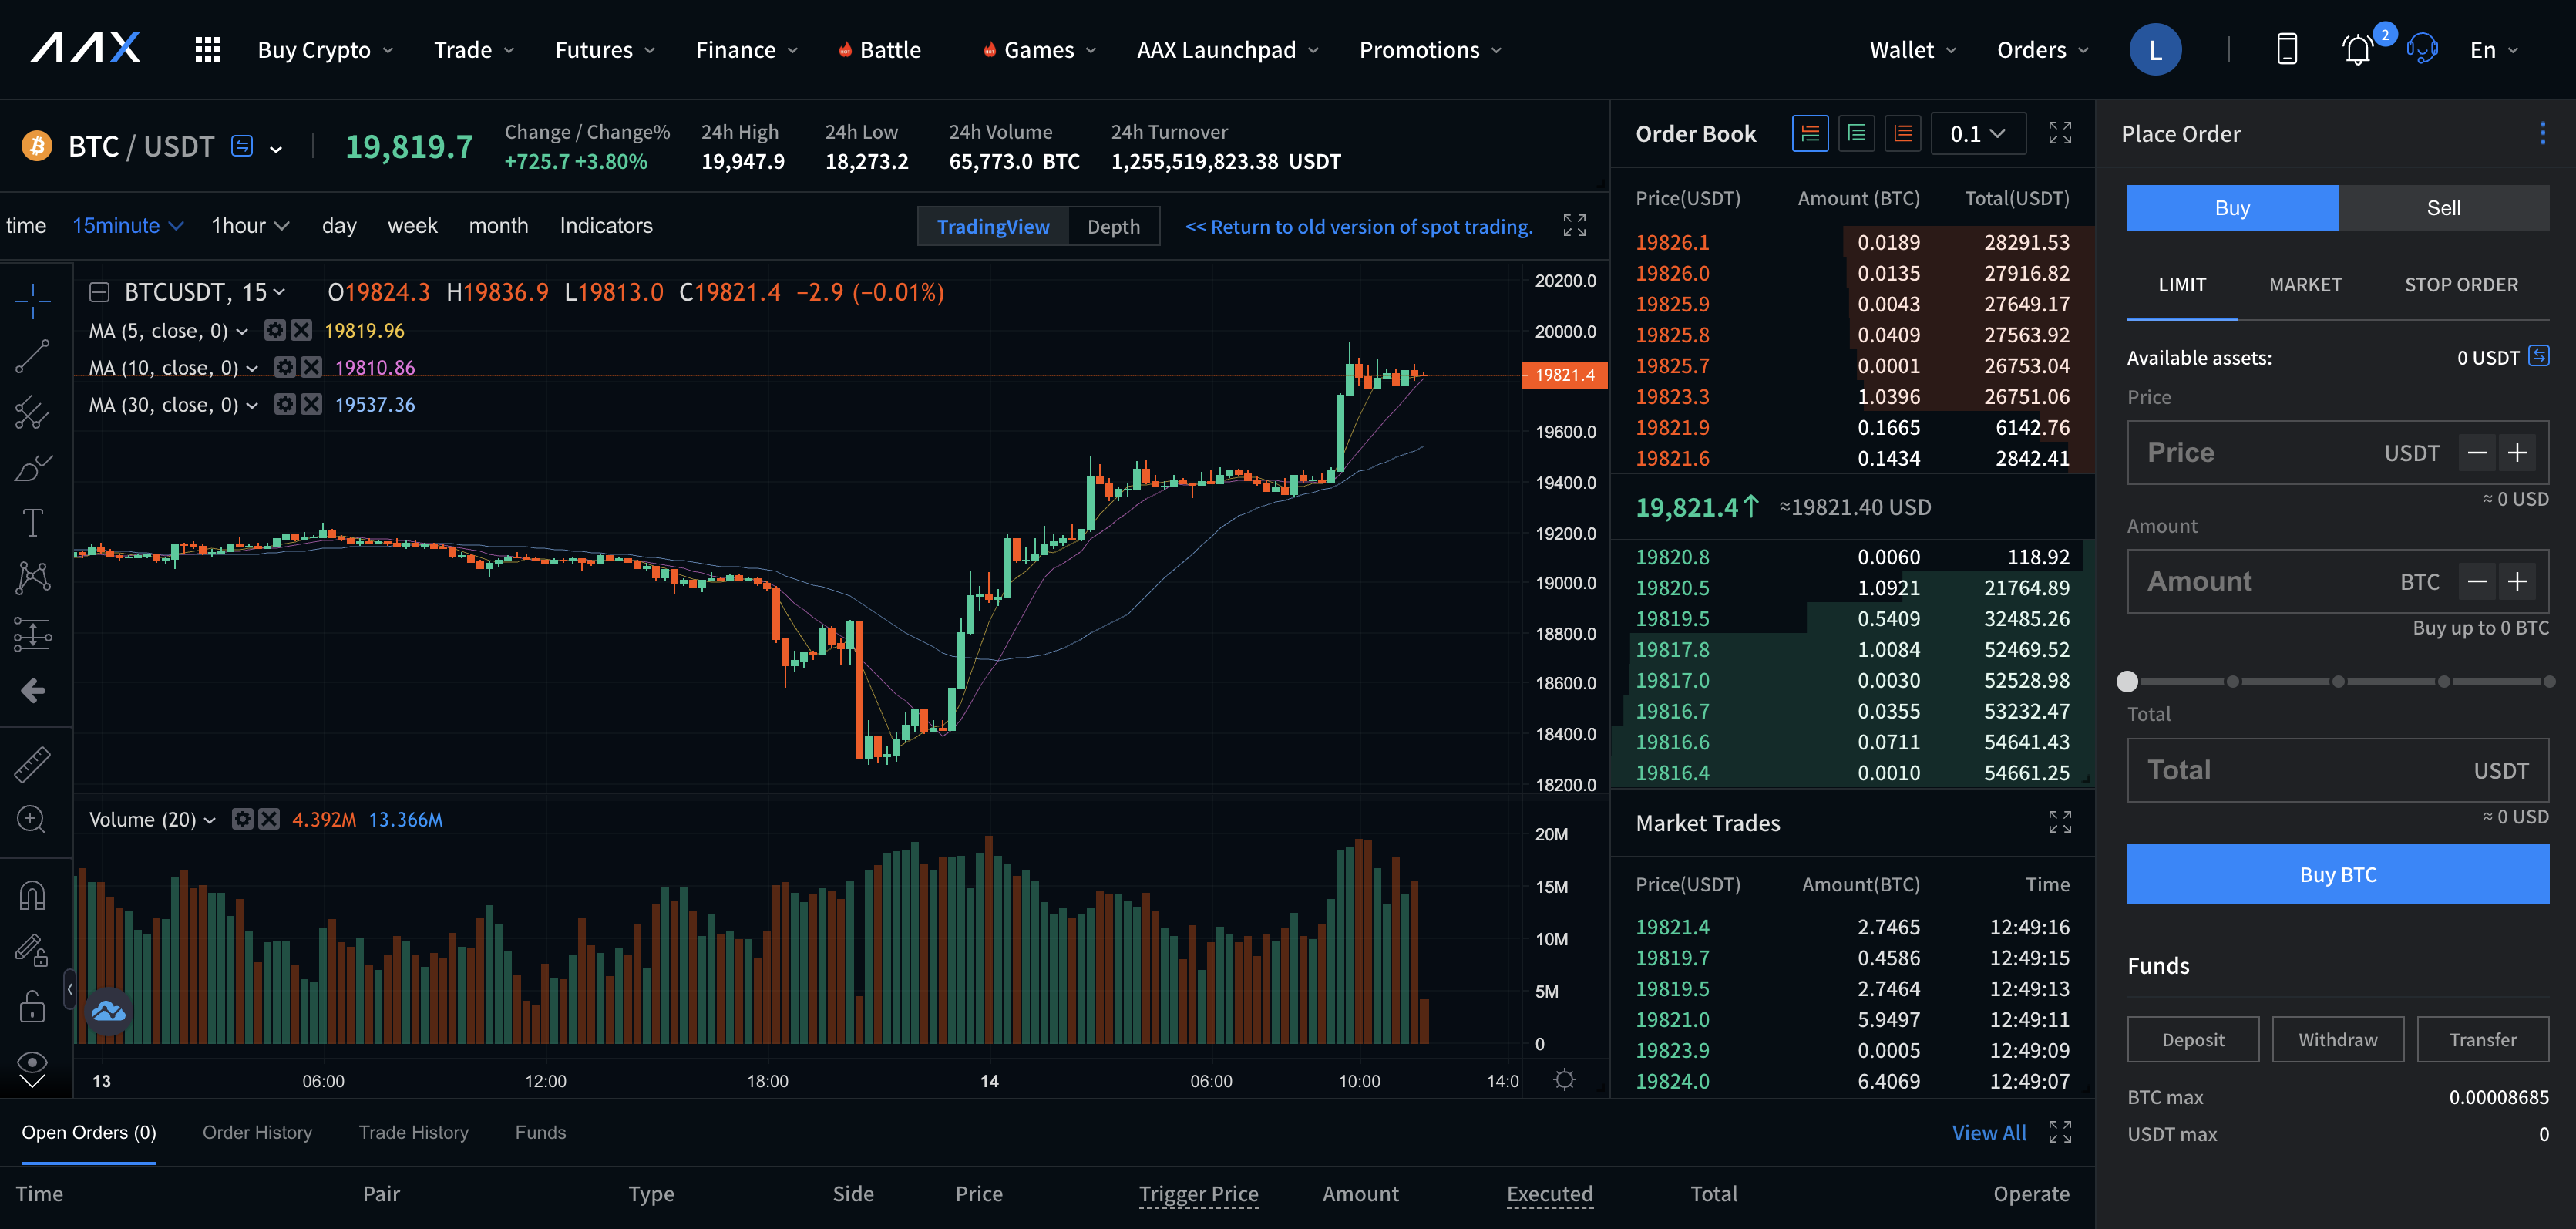Expand the 15minute interval dropdown
The image size is (2576, 1229).
point(127,226)
